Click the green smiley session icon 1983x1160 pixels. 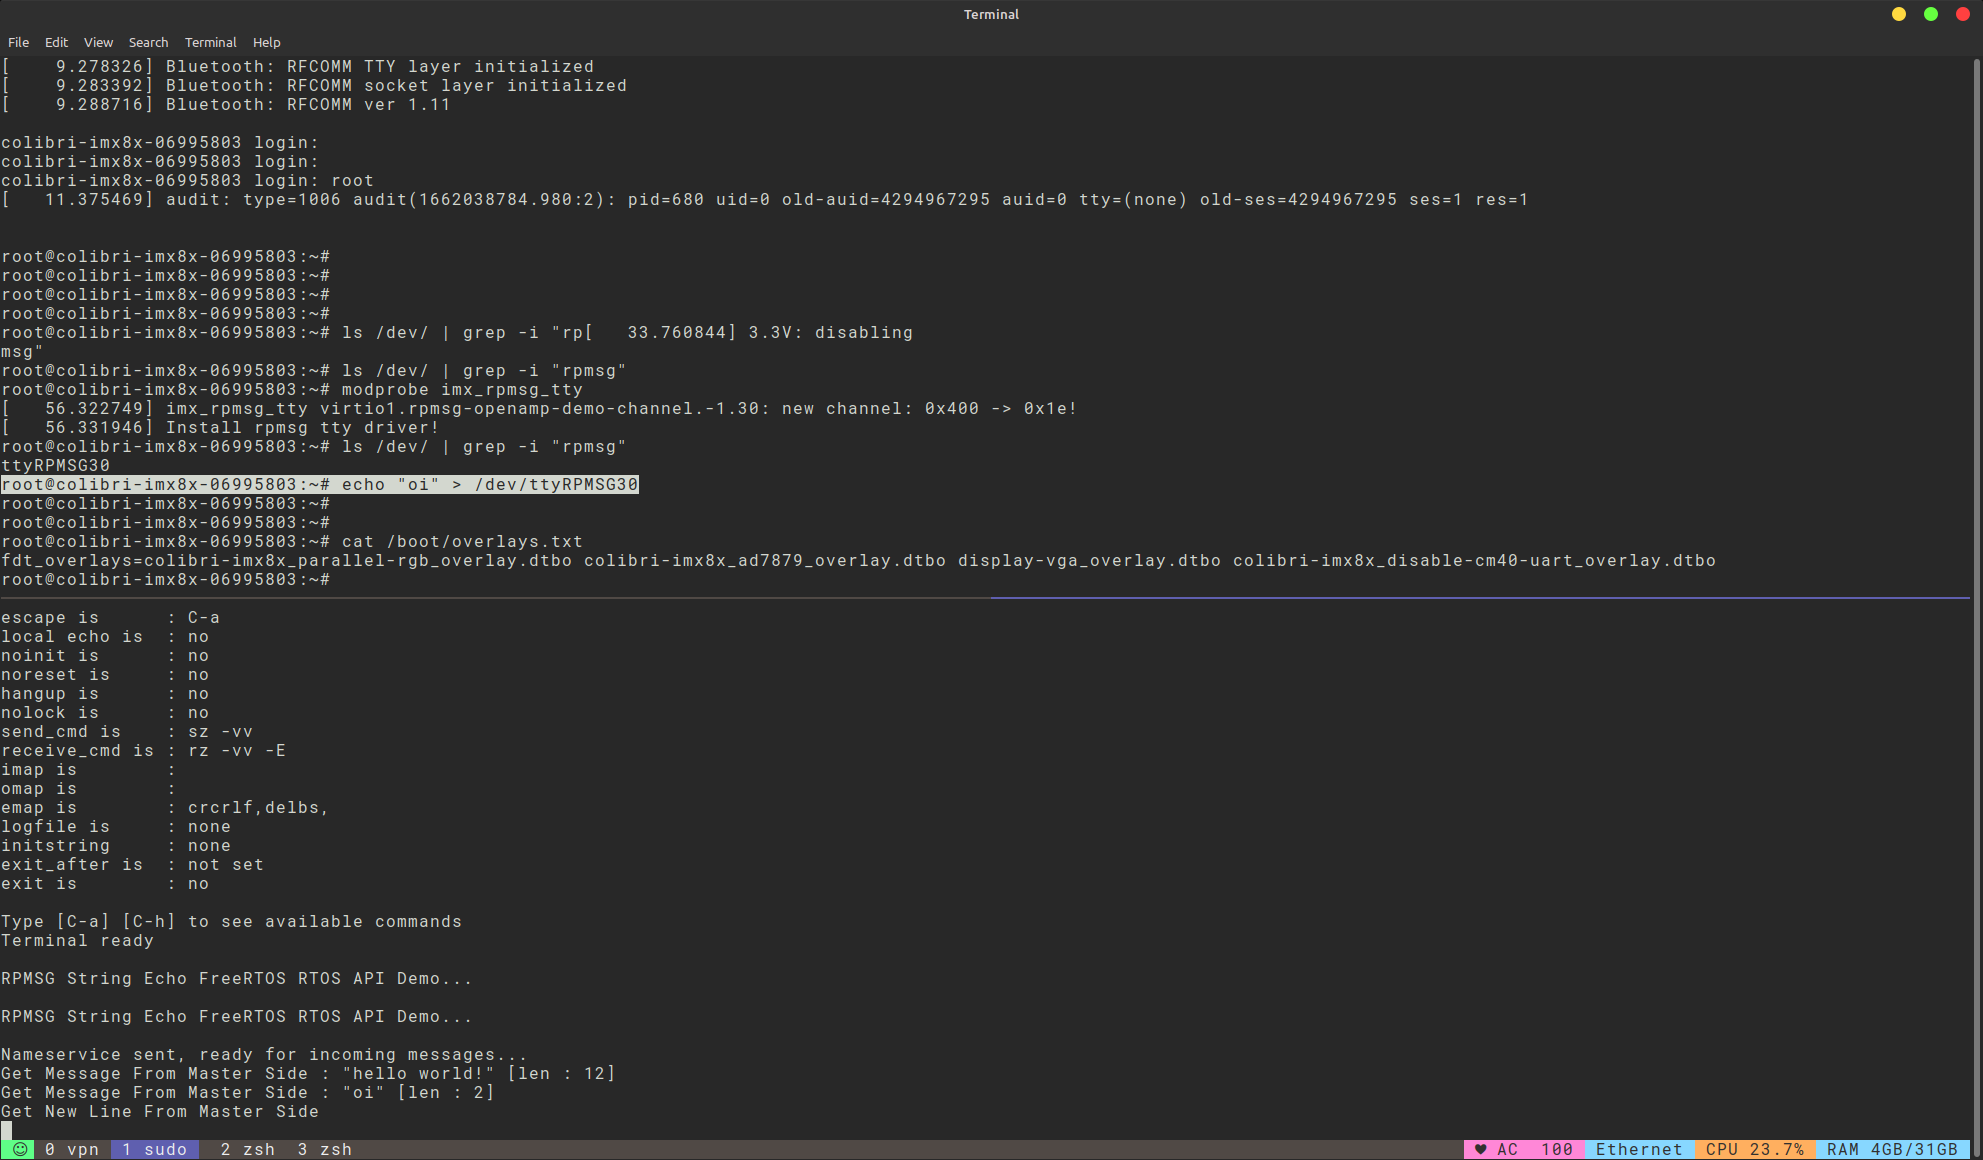pos(19,1150)
